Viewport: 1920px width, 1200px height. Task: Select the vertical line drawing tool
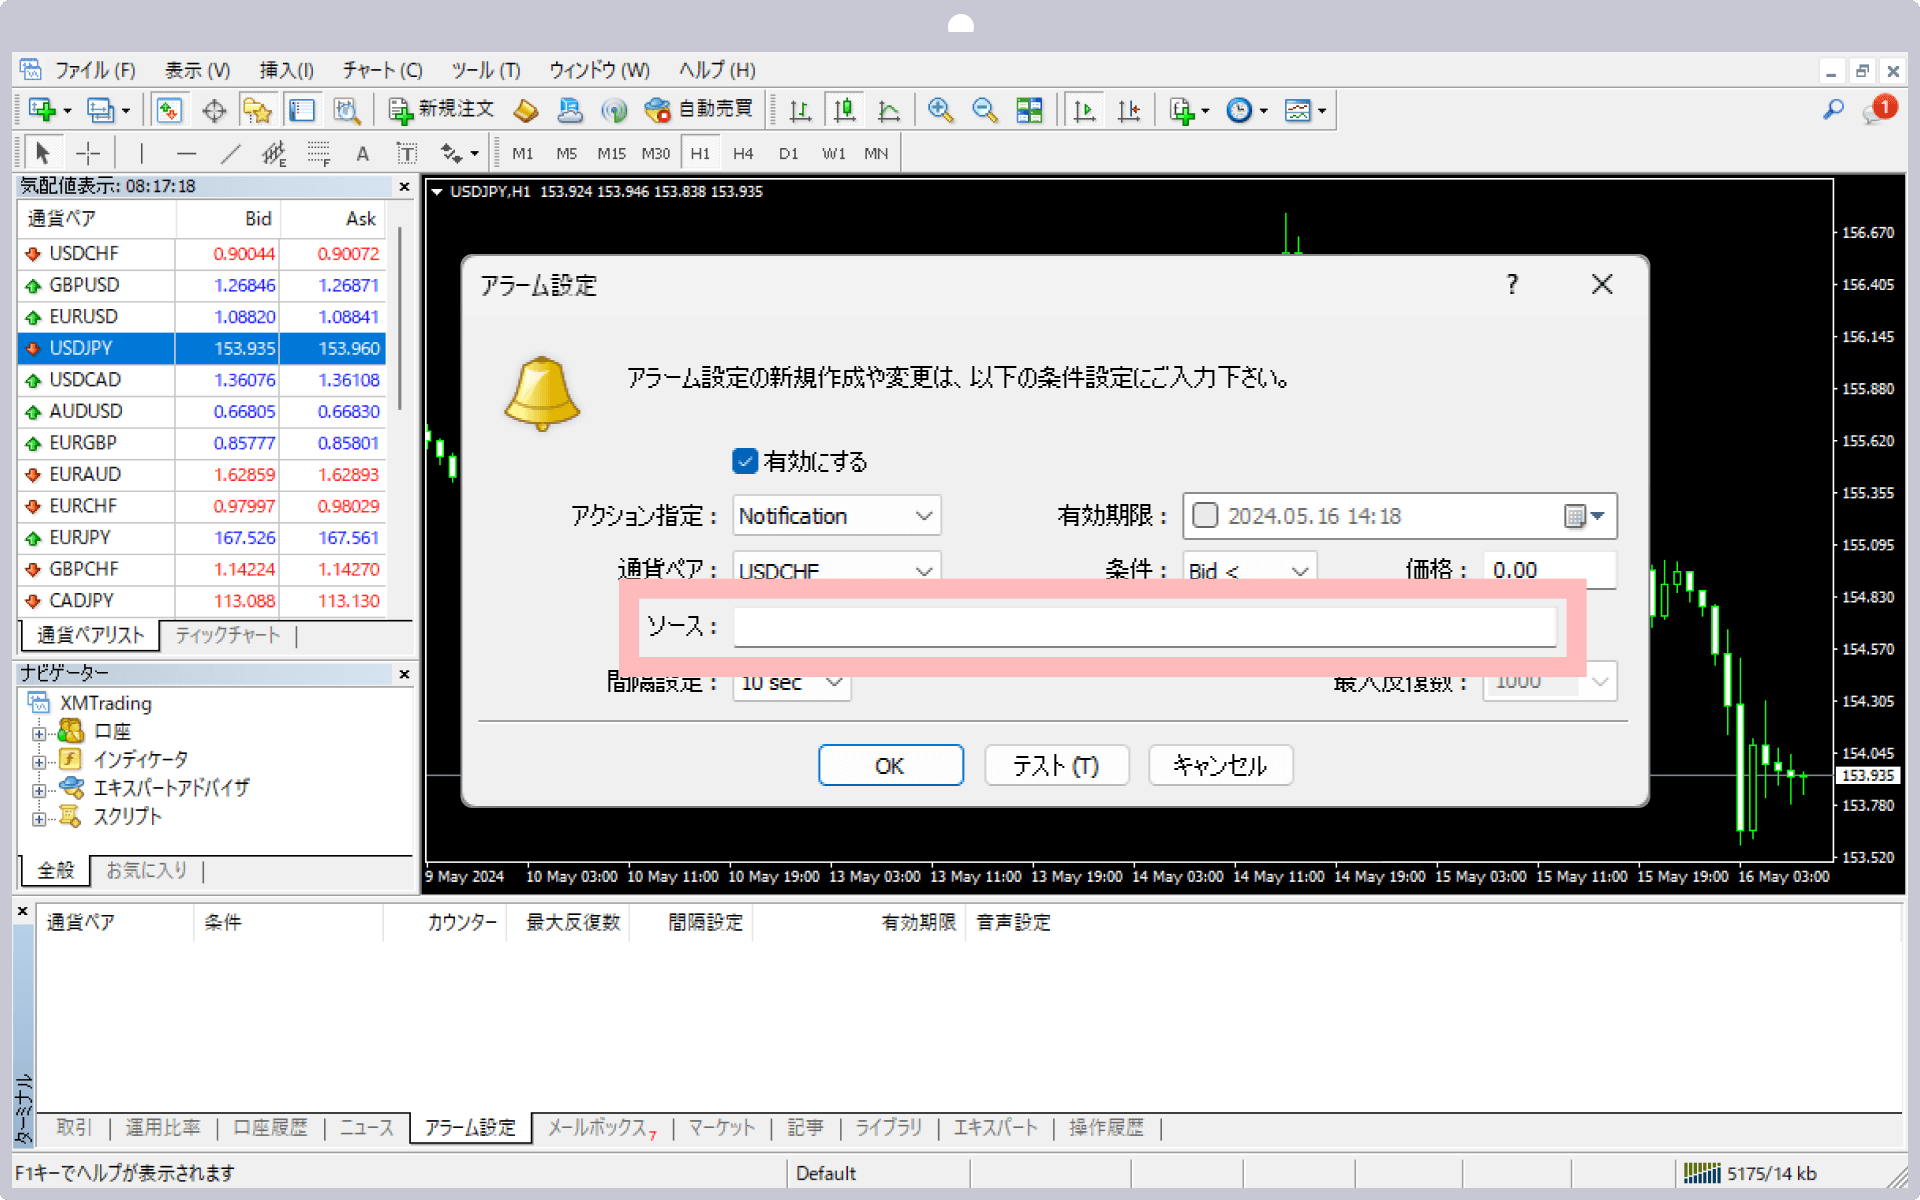coord(141,153)
